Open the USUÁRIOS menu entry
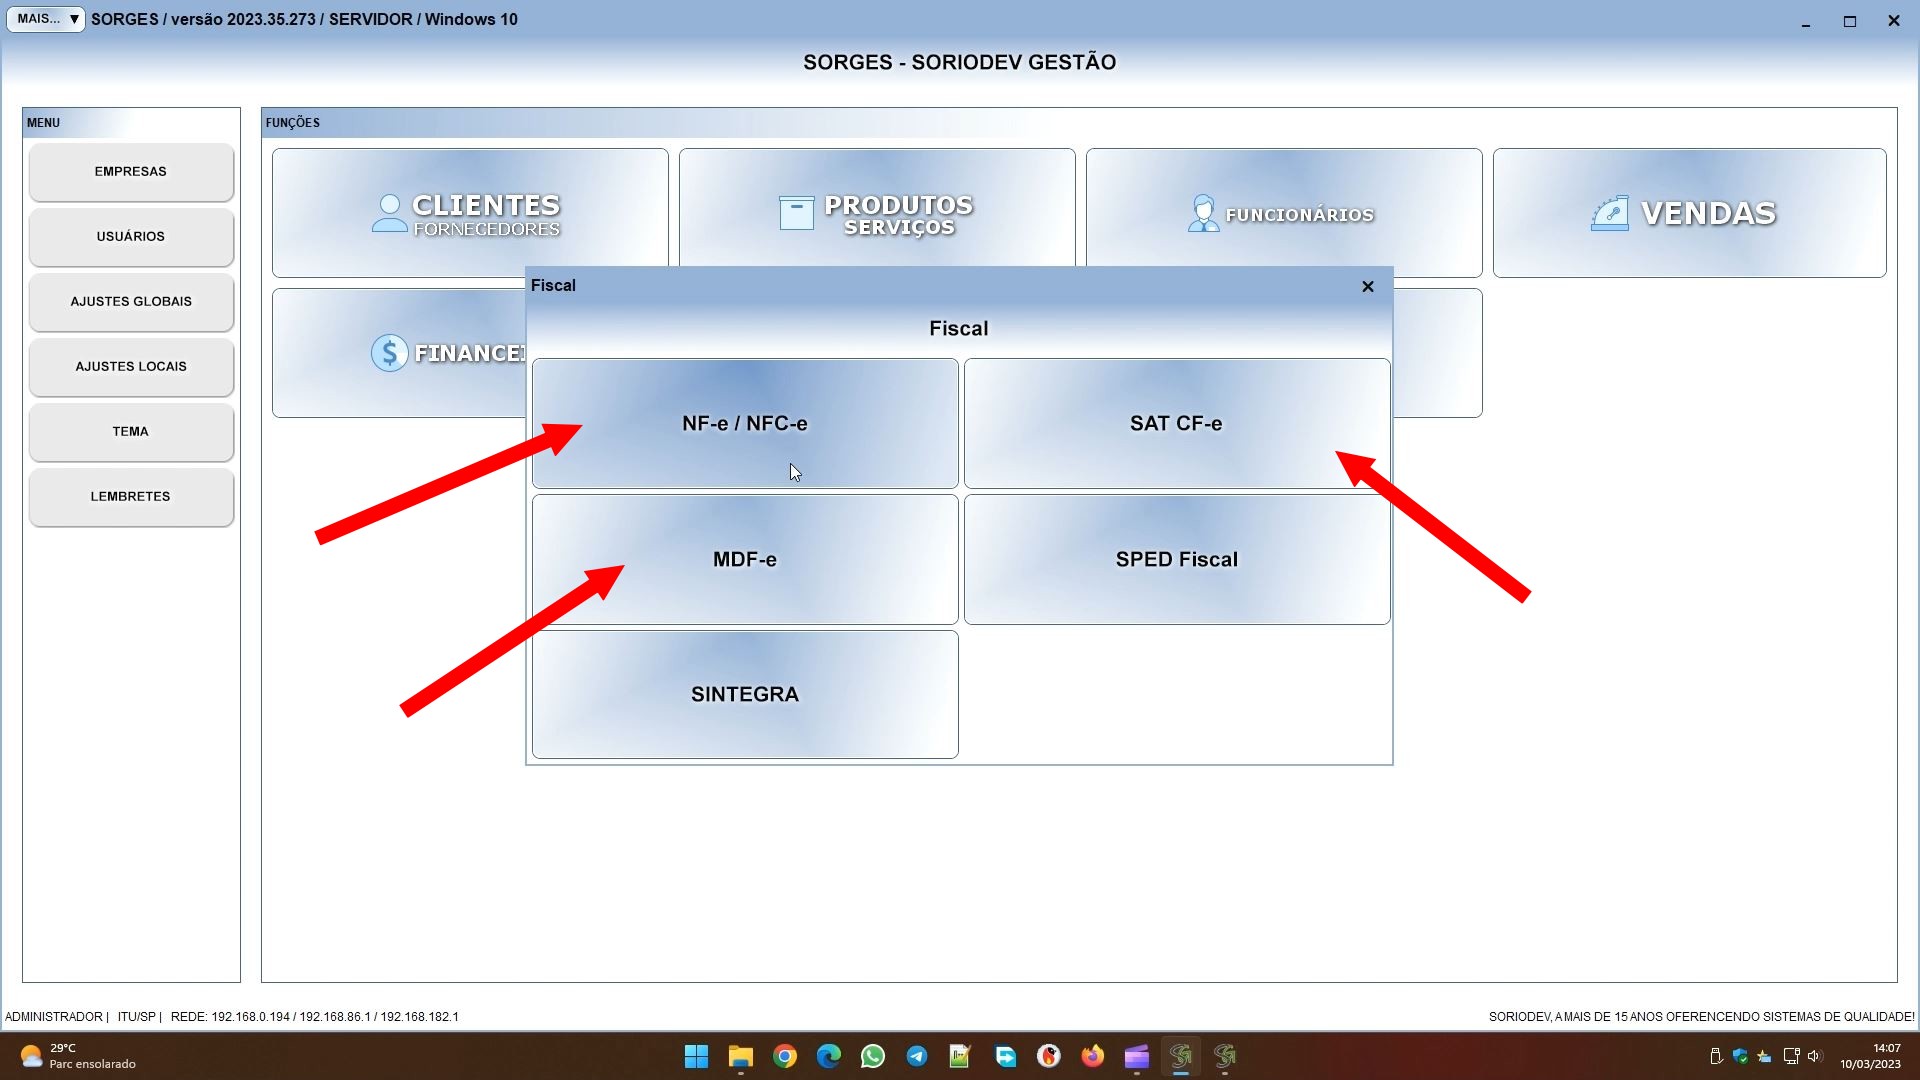Image resolution: width=1920 pixels, height=1080 pixels. coord(131,237)
